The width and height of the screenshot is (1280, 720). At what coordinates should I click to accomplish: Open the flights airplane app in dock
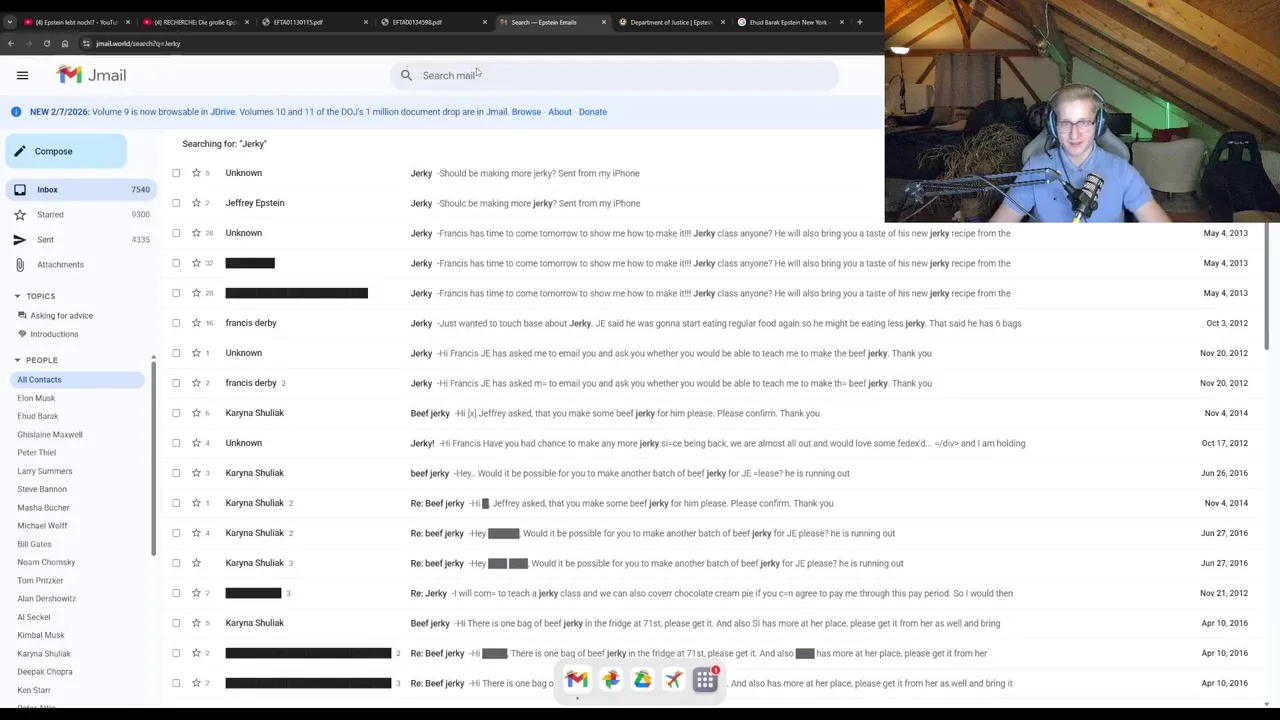(x=674, y=680)
